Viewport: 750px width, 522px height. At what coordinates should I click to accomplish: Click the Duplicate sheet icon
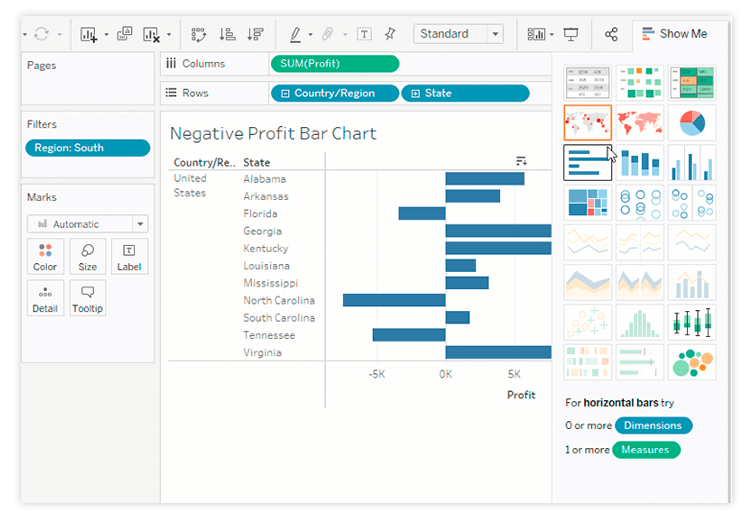coord(124,34)
